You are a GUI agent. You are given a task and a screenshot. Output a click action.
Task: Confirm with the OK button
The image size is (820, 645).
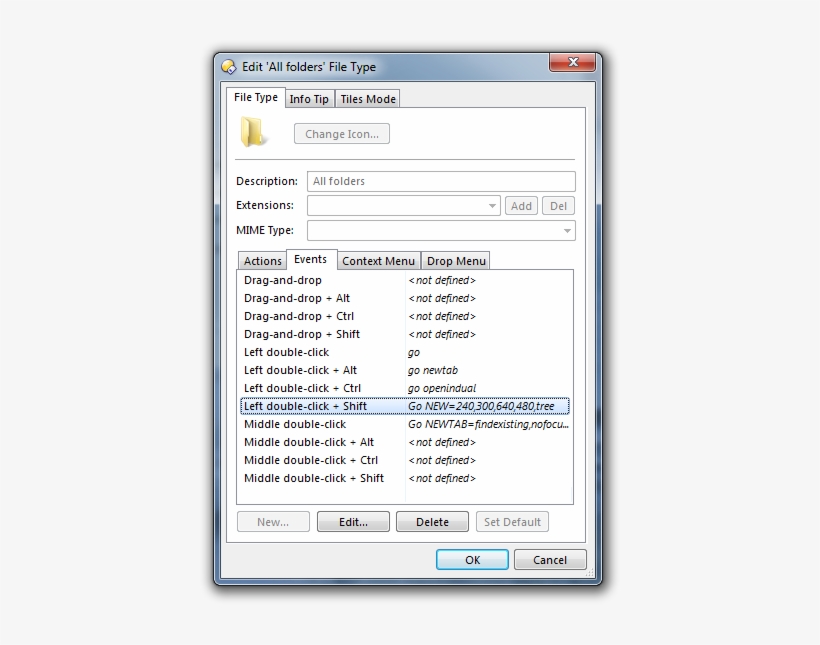472,560
